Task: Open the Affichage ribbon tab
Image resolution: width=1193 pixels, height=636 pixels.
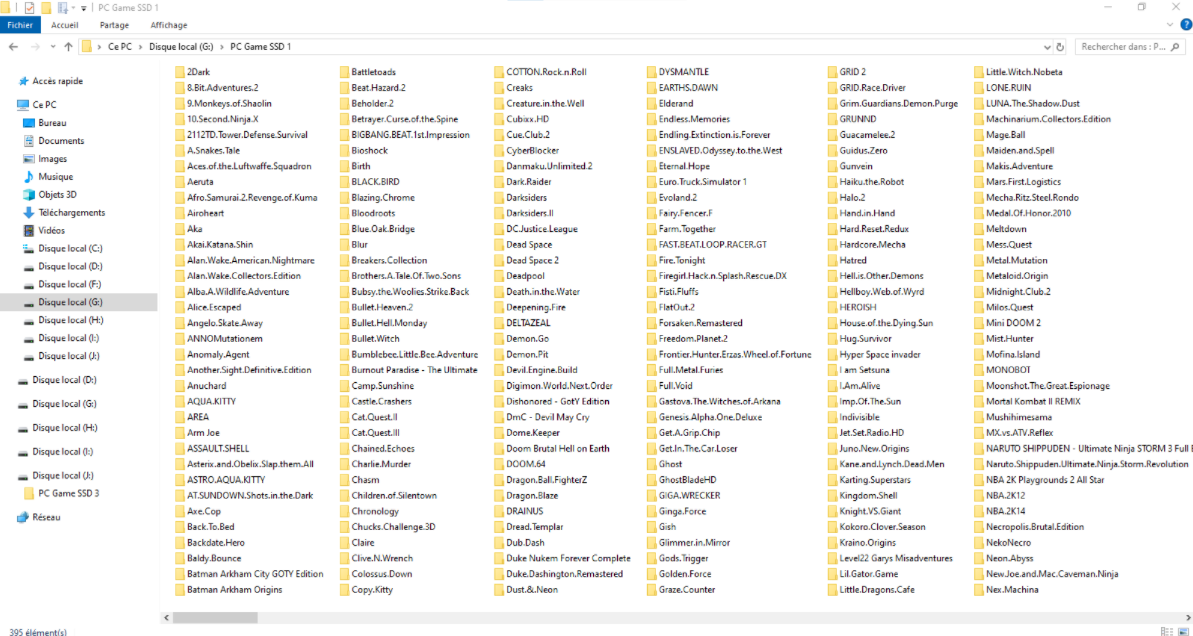Action: pyautogui.click(x=168, y=25)
